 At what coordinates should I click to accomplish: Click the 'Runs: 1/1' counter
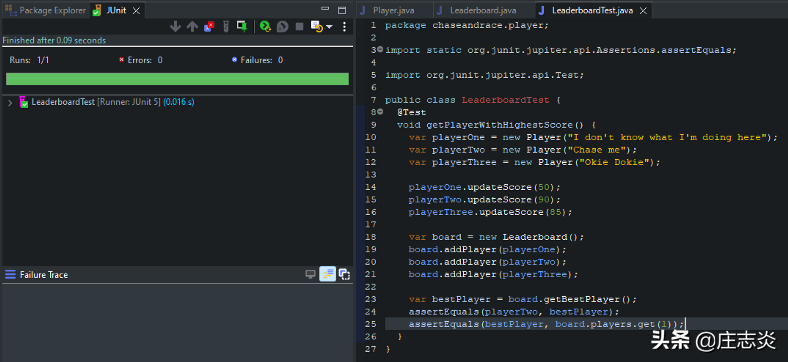pyautogui.click(x=29, y=60)
